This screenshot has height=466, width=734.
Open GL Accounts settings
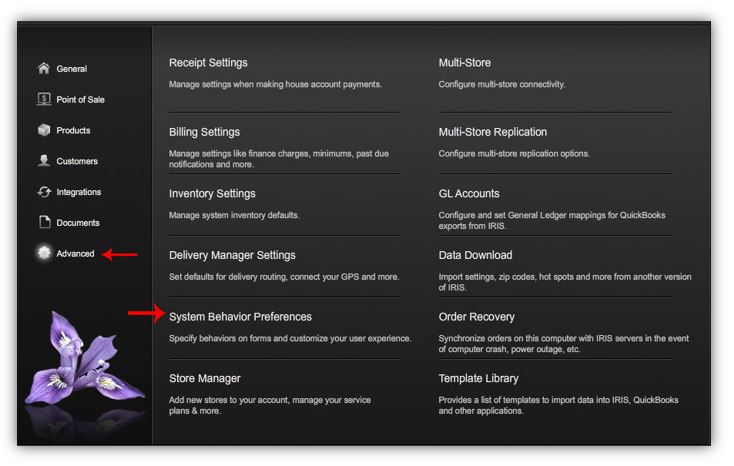tap(468, 194)
